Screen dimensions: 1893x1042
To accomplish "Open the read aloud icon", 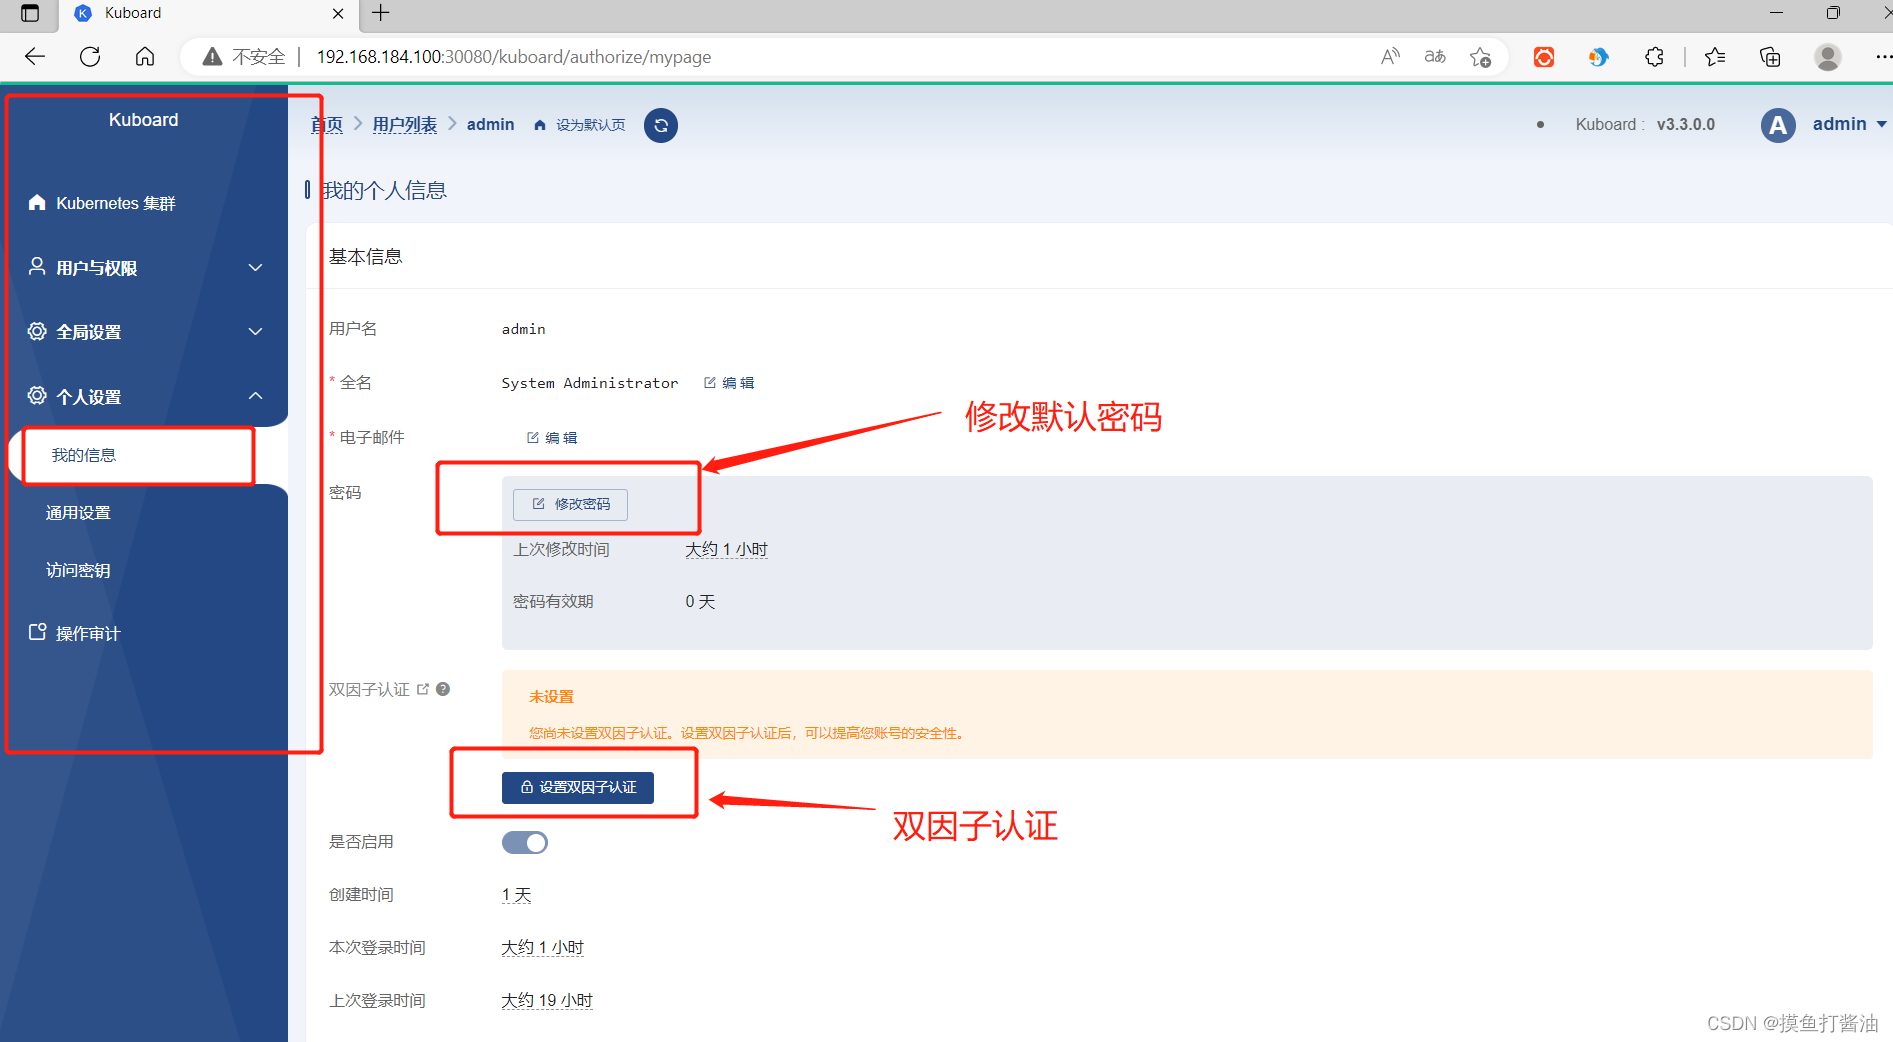I will 1390,57.
